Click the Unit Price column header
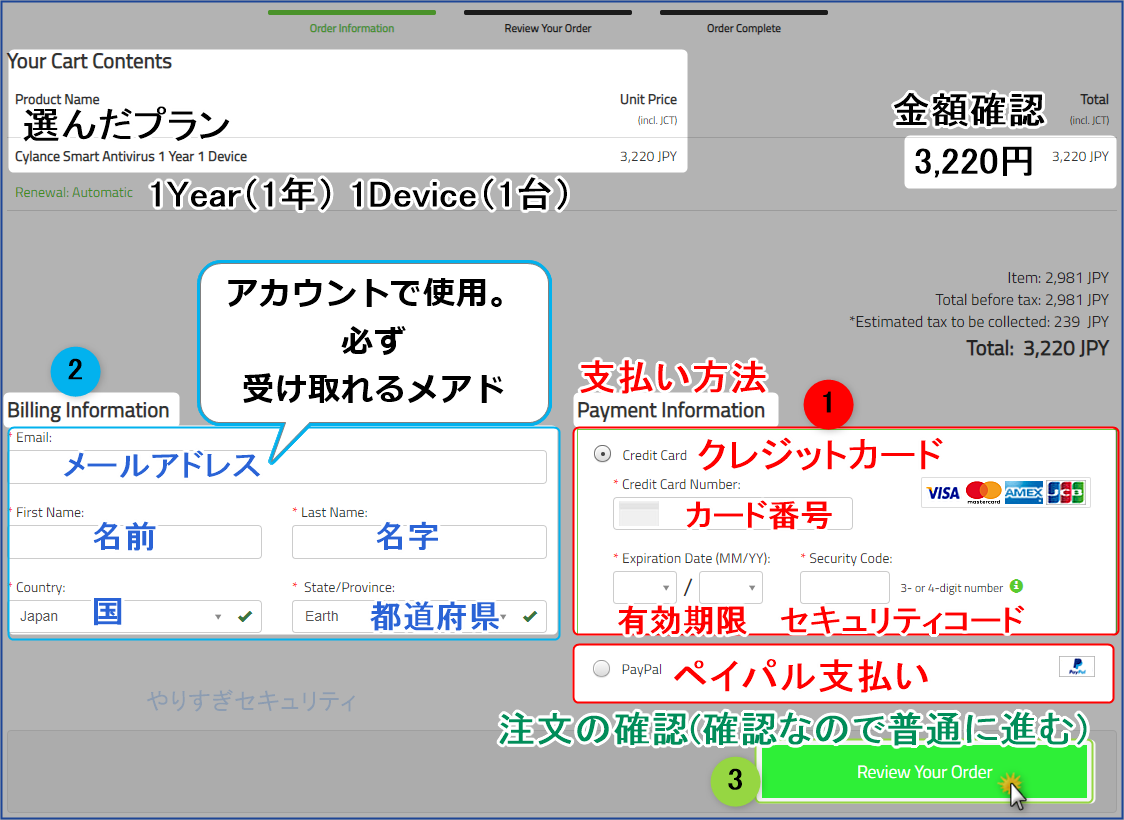Image resolution: width=1124 pixels, height=820 pixels. click(x=648, y=99)
